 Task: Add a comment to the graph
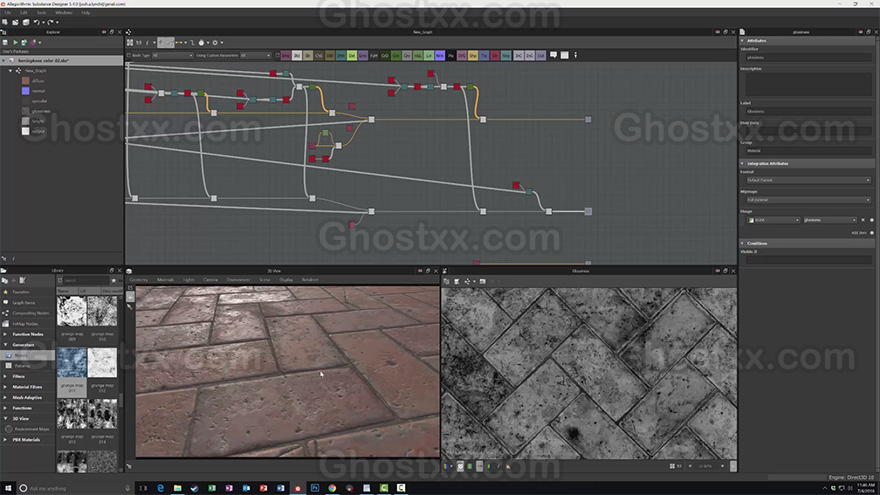[553, 55]
